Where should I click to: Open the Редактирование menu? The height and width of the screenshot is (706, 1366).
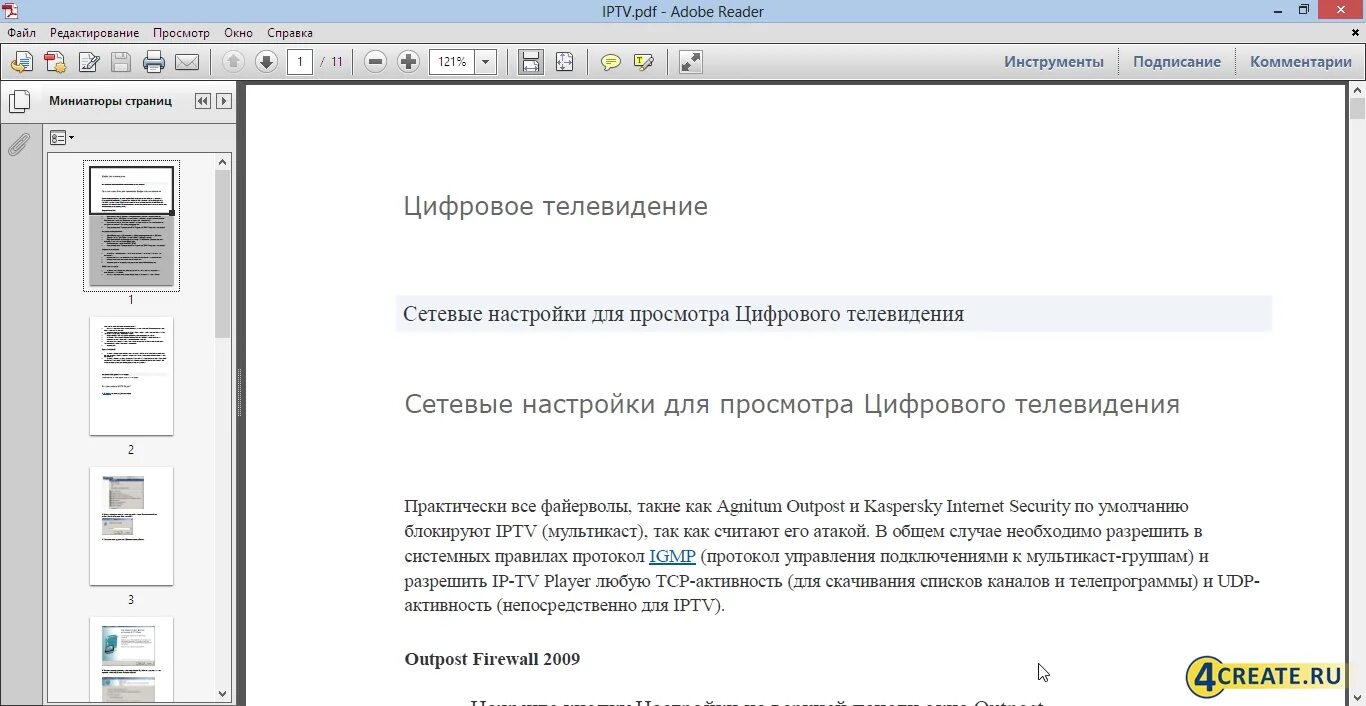pyautogui.click(x=95, y=33)
